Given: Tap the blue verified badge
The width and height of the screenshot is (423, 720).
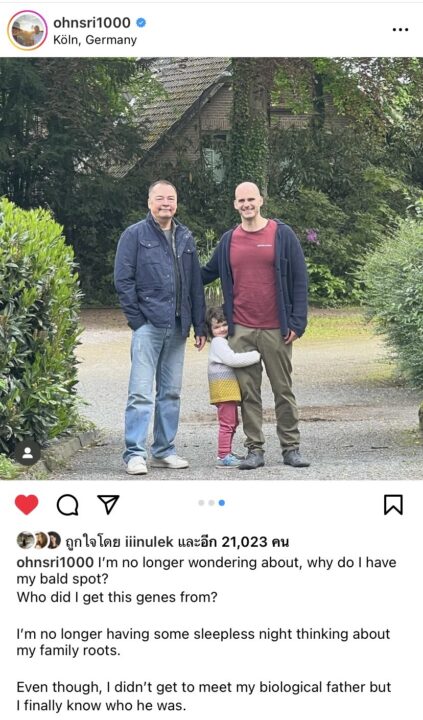Looking at the screenshot, I should coord(141,22).
